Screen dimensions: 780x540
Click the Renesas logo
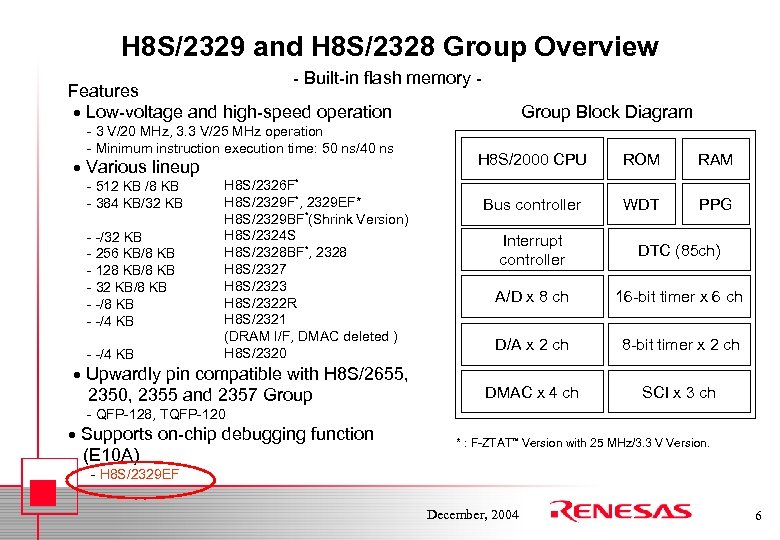[620, 511]
